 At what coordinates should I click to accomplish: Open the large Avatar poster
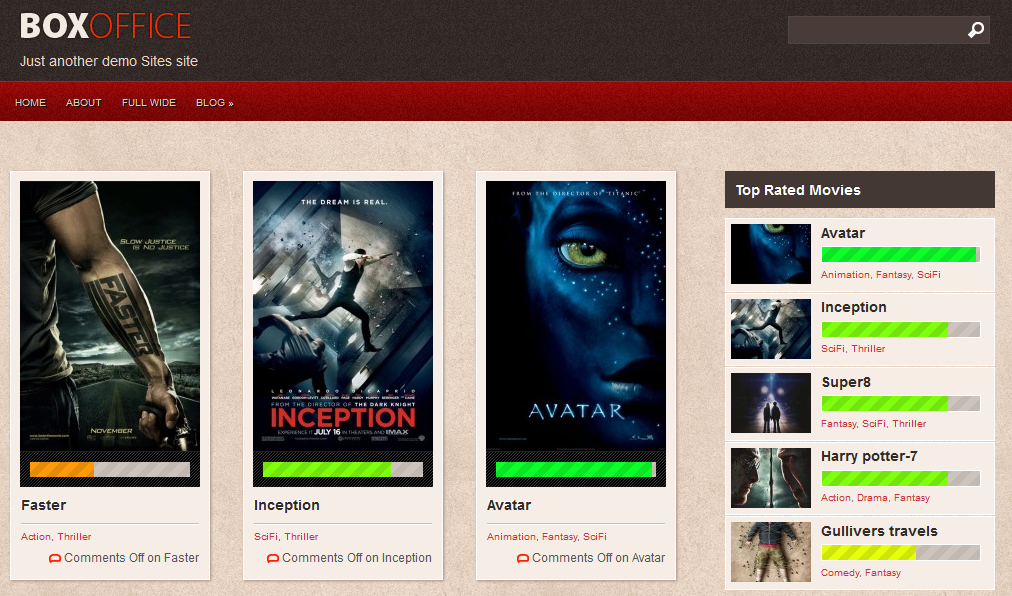[576, 316]
